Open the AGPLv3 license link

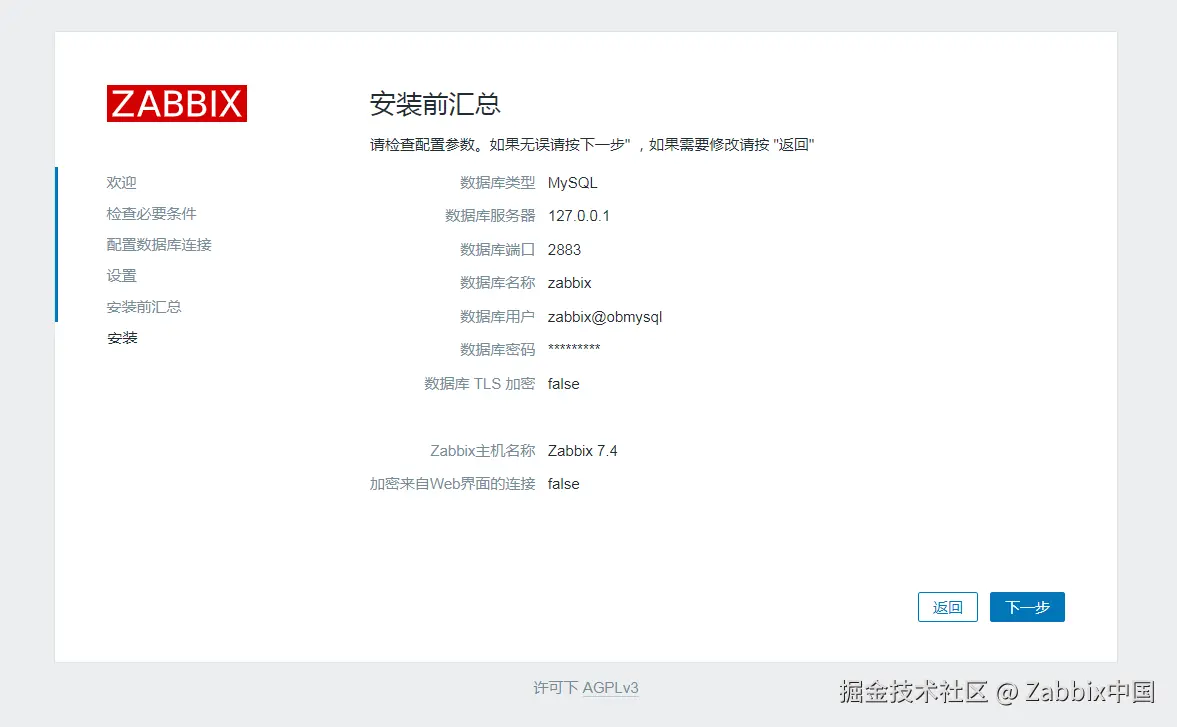(610, 687)
